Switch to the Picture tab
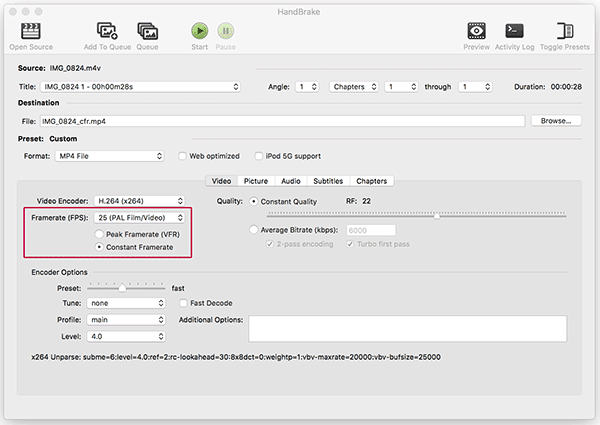 pos(256,181)
